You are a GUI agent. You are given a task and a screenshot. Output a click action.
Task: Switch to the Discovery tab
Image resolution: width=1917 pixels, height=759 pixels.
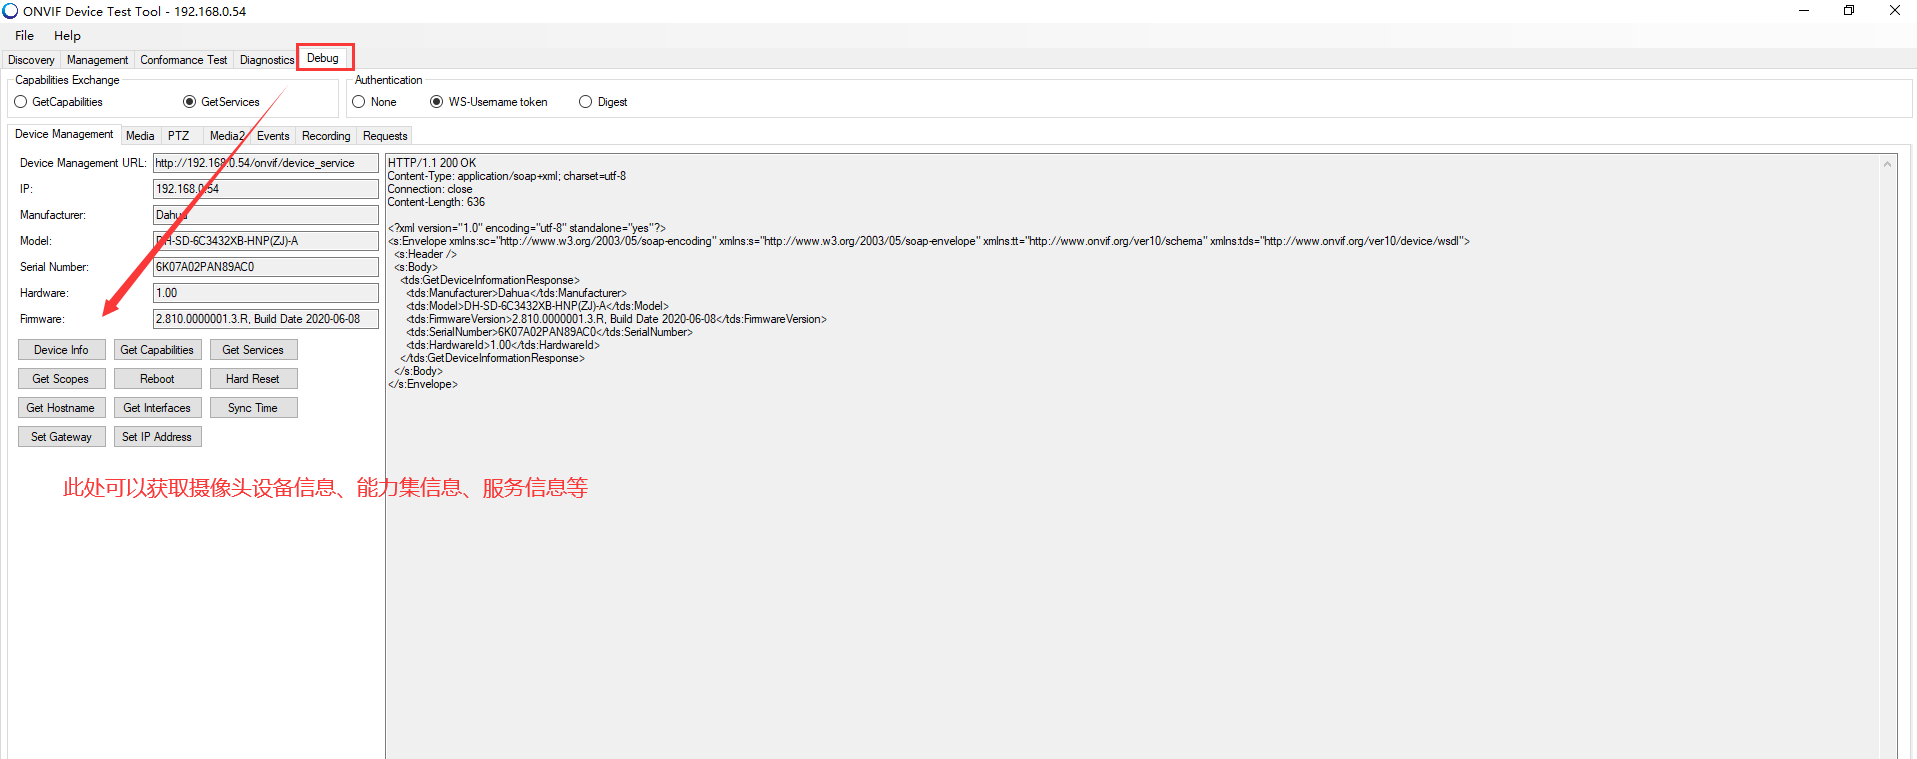click(31, 60)
